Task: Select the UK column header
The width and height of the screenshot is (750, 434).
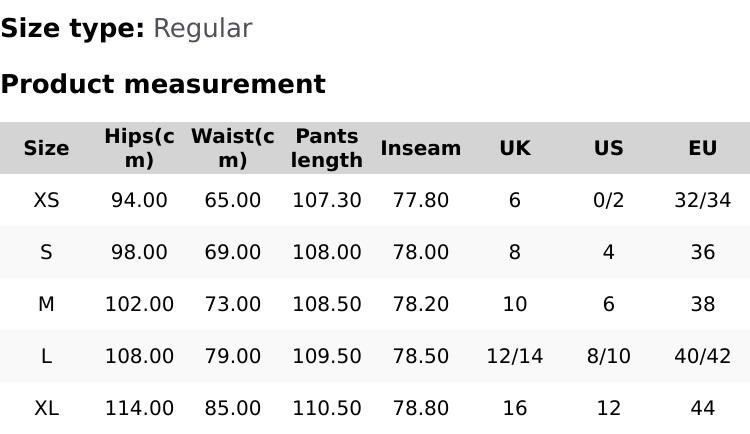Action: click(515, 148)
